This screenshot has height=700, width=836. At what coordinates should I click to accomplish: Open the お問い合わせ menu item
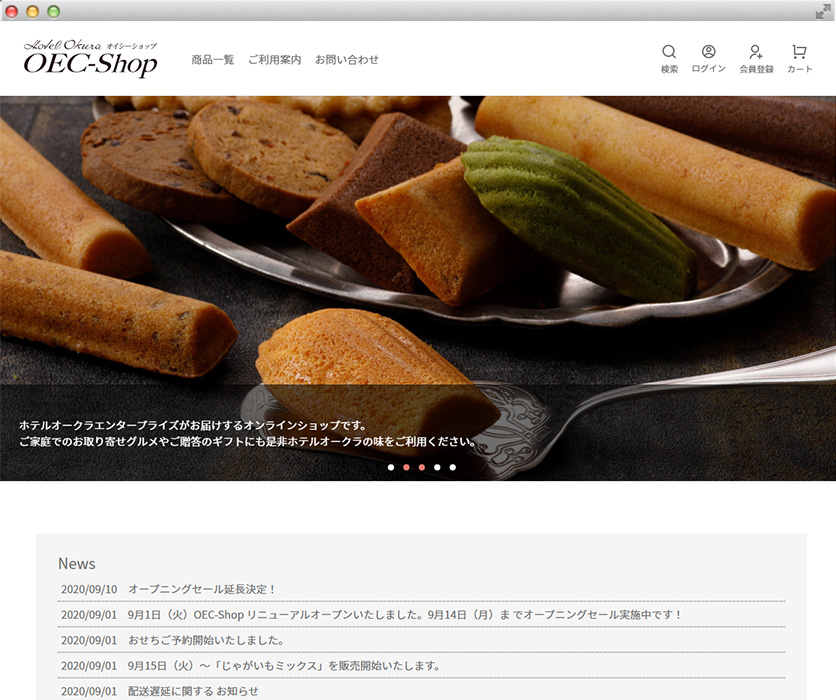point(347,60)
